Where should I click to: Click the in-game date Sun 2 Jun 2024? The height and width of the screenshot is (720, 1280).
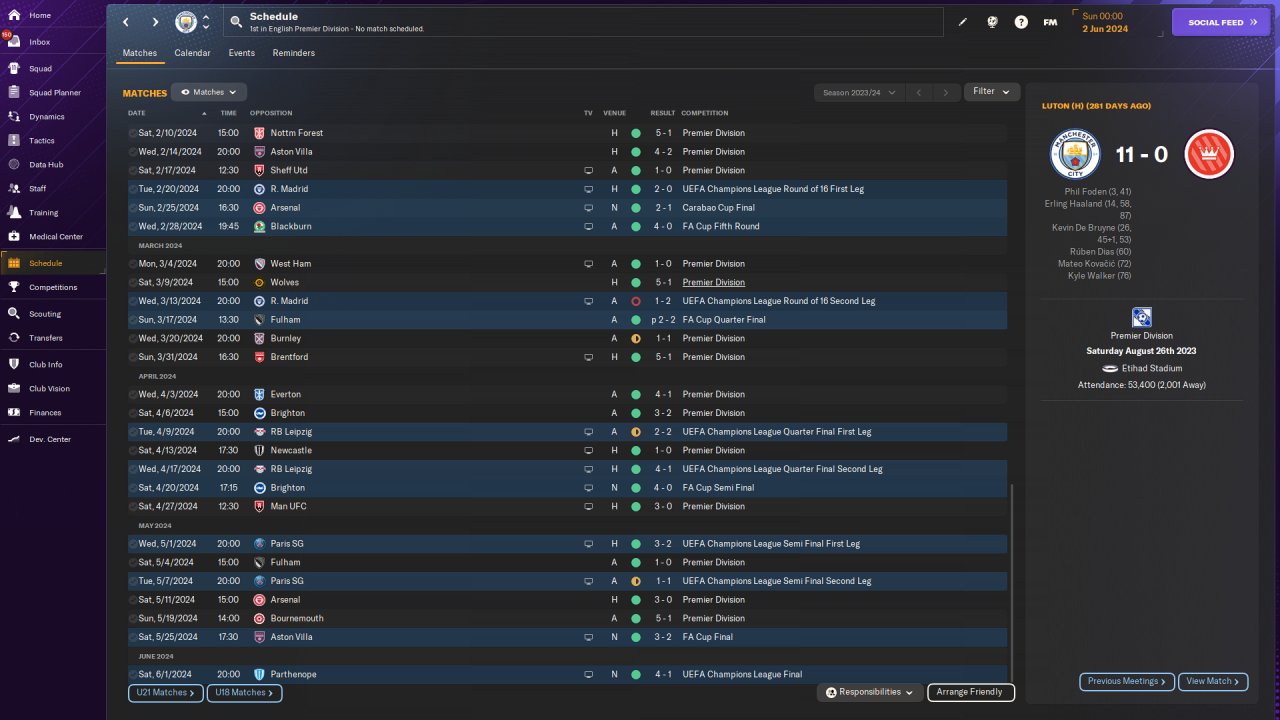click(x=1105, y=22)
